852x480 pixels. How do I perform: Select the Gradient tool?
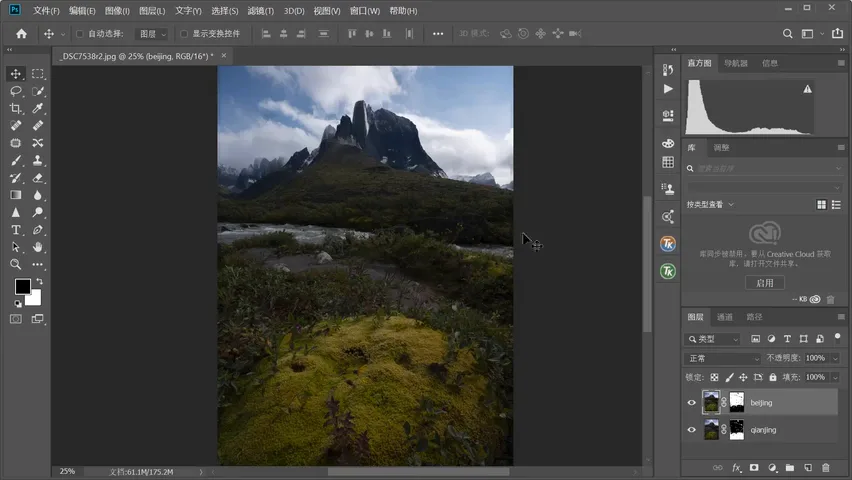click(16, 195)
